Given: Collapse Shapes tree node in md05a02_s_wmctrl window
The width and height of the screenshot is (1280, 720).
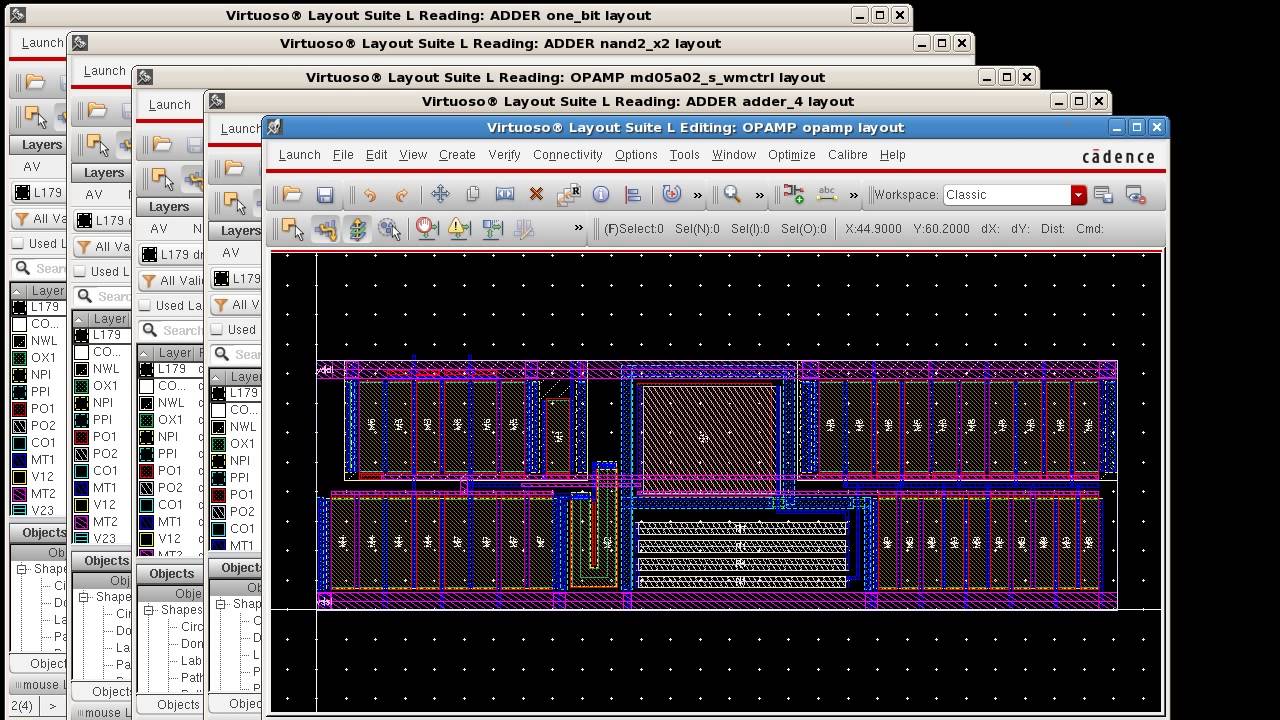Looking at the screenshot, I should (148, 610).
